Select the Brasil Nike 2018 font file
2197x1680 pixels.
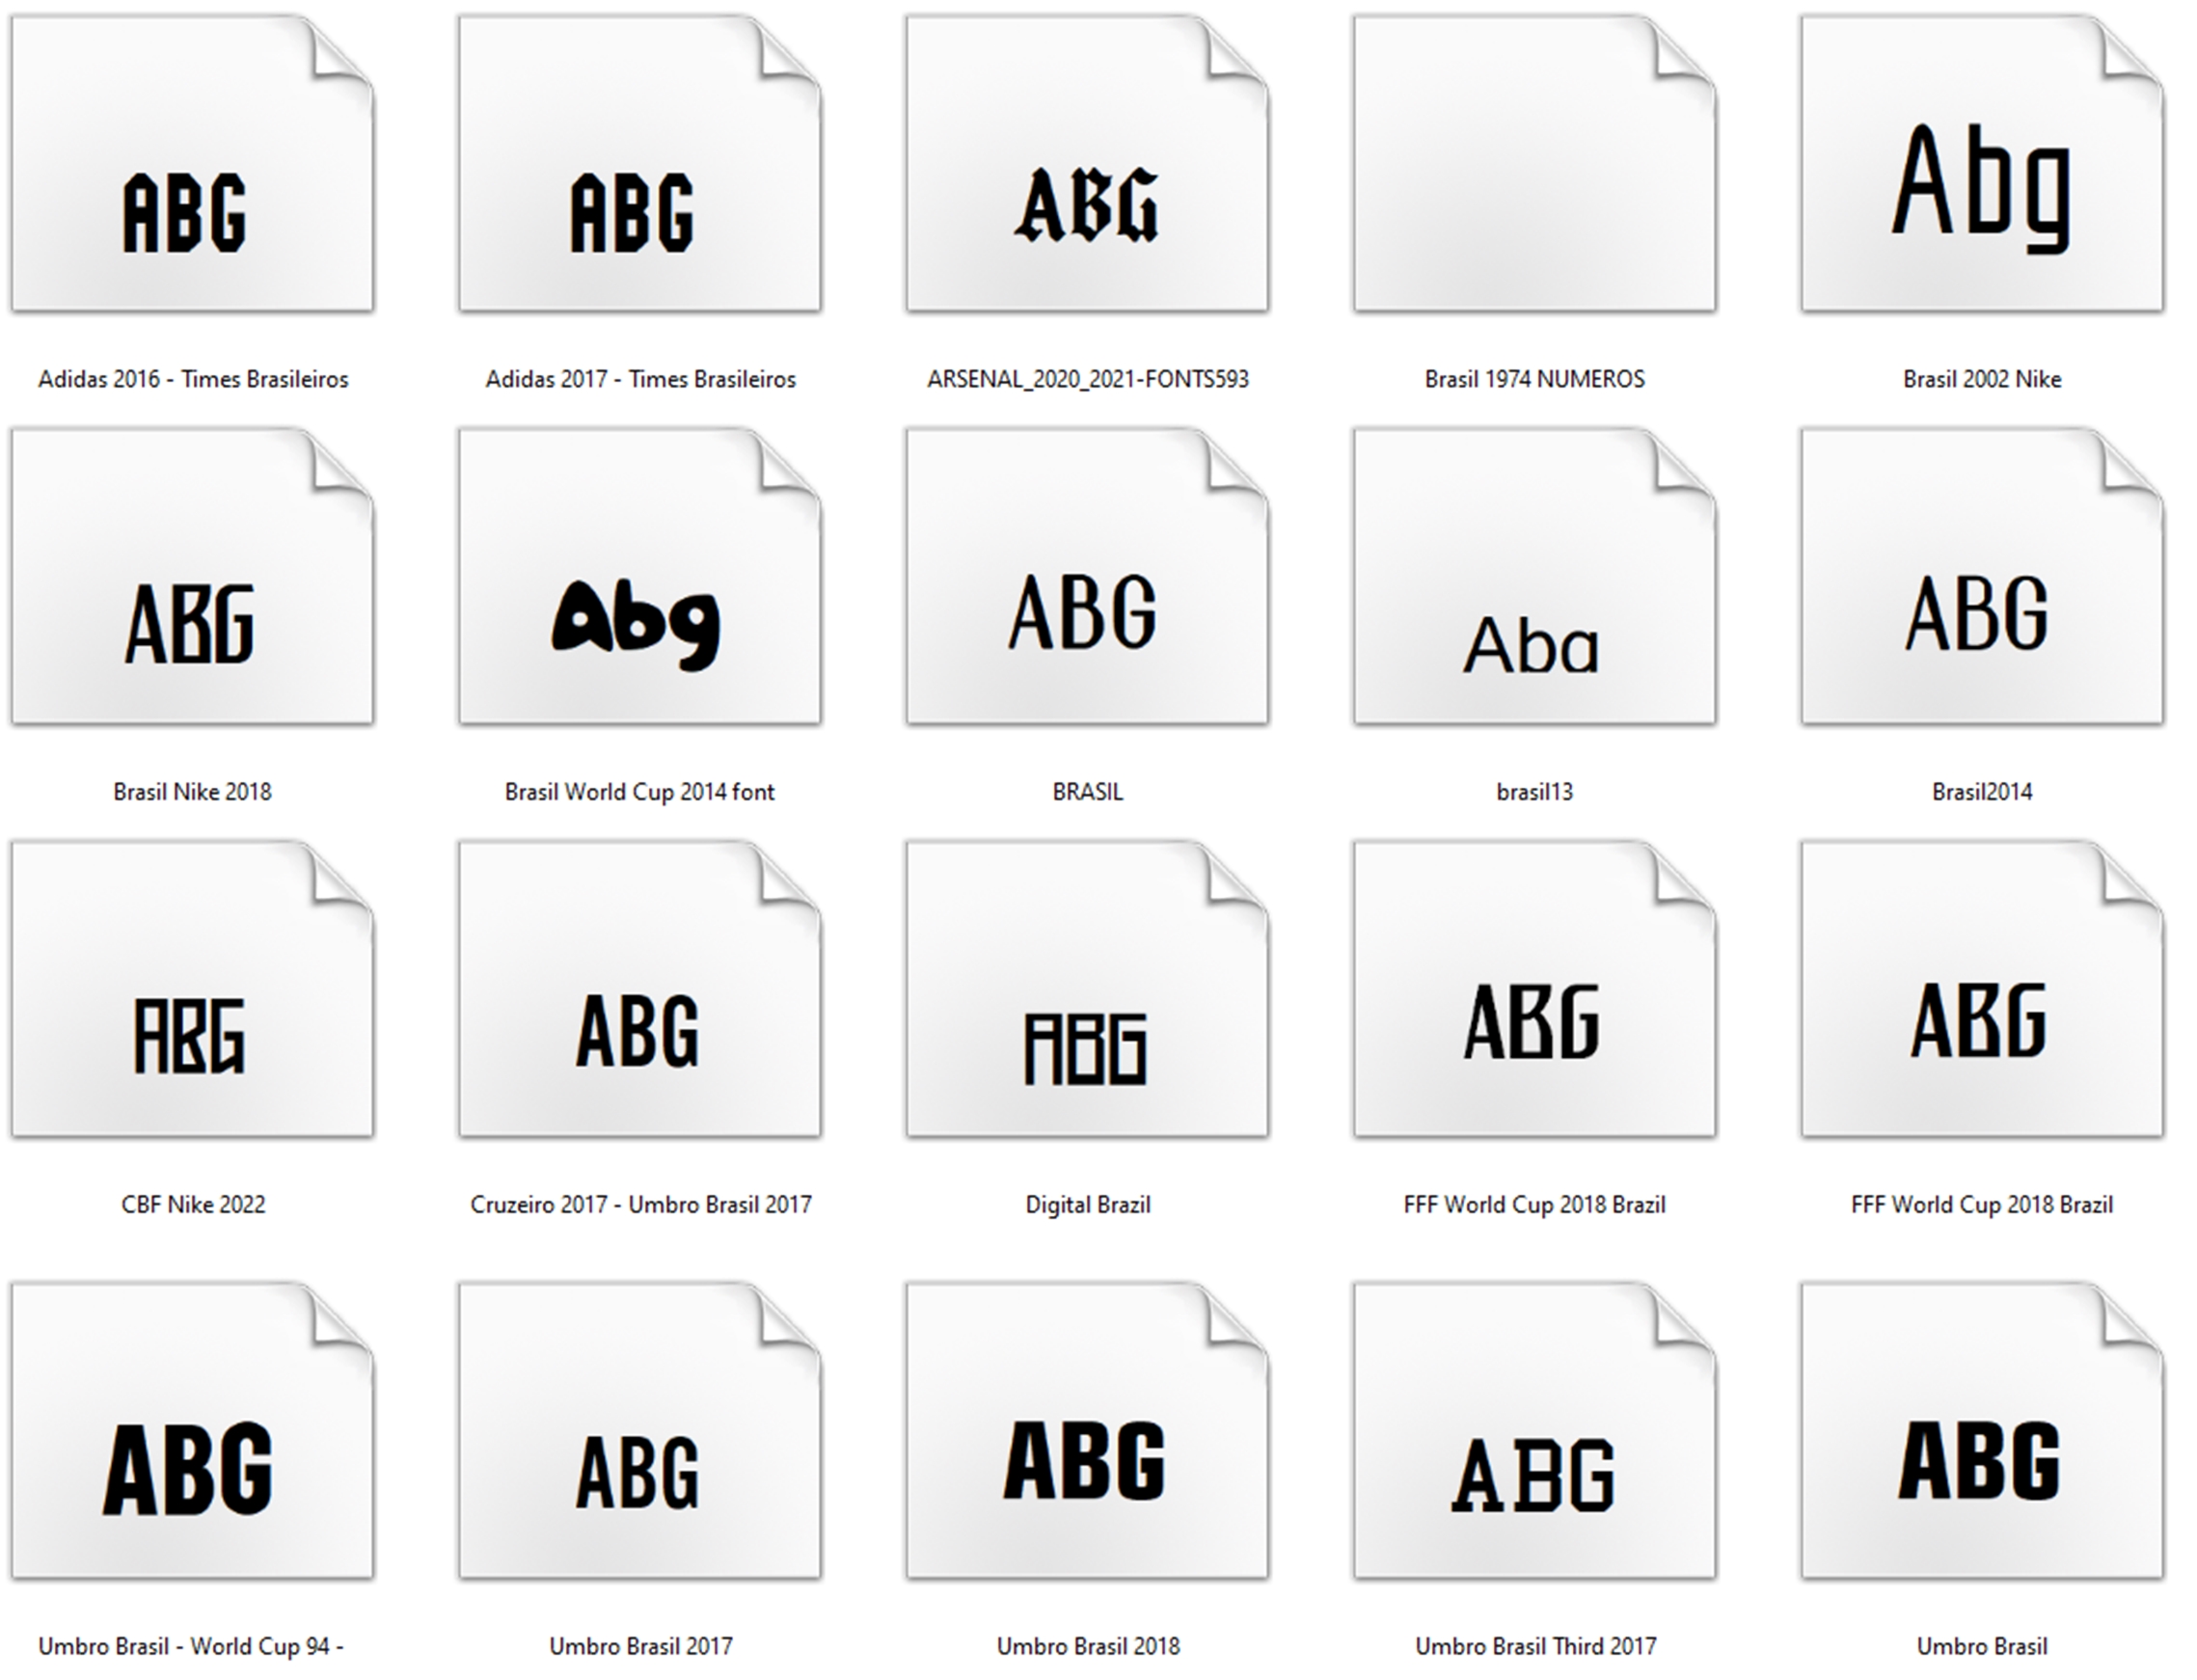192,578
